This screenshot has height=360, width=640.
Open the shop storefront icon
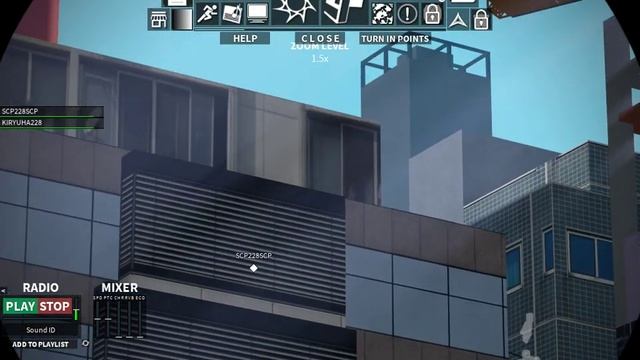click(159, 19)
